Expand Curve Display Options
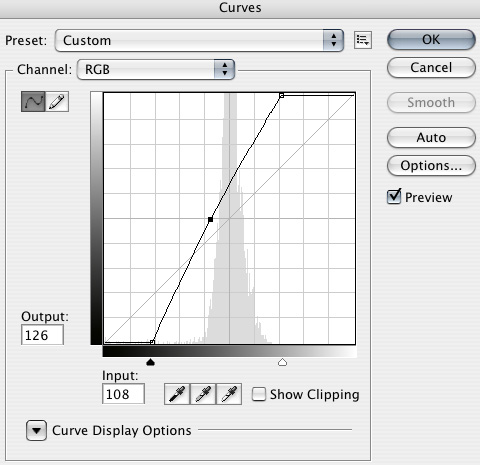Screen dimensions: 480x465 36,430
